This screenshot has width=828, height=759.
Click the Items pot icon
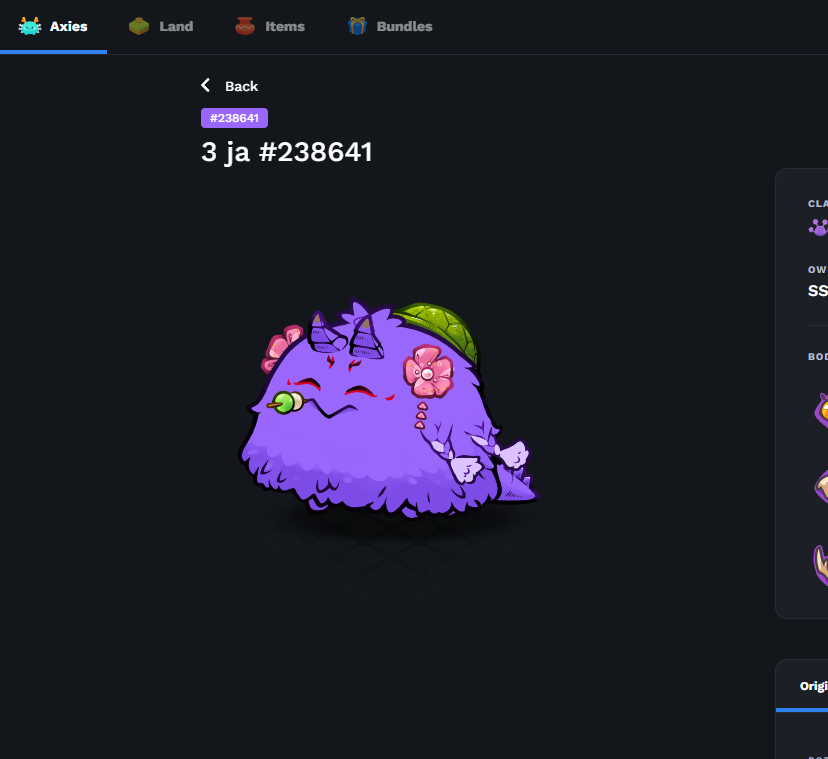point(245,26)
